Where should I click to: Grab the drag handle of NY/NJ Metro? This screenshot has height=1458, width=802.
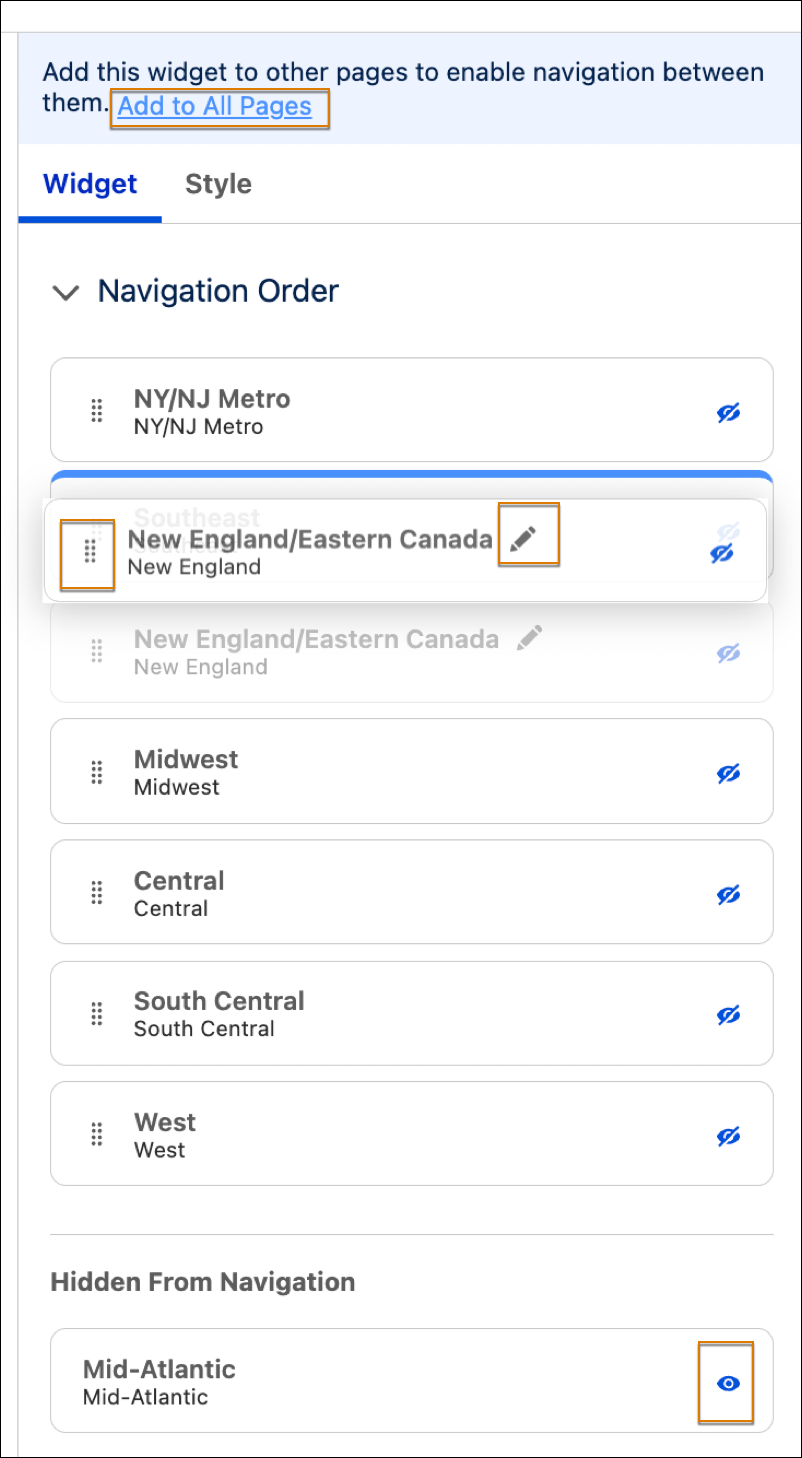click(97, 410)
